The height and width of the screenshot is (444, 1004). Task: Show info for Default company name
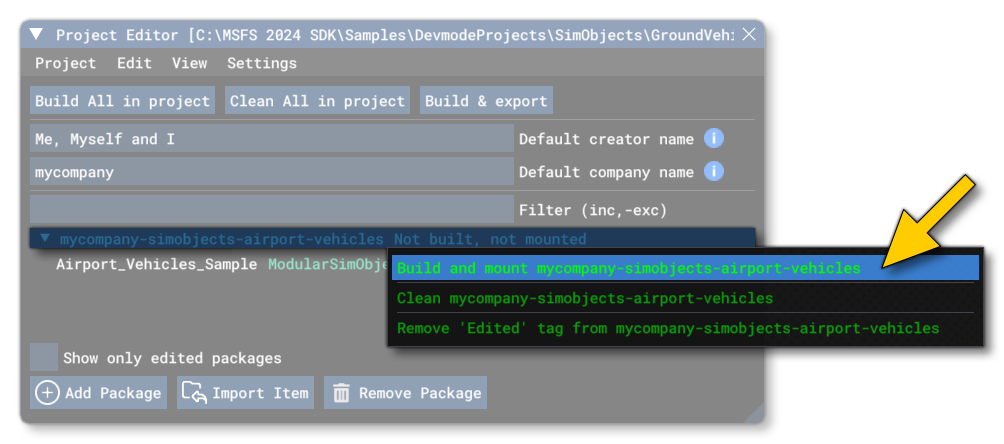tap(714, 172)
